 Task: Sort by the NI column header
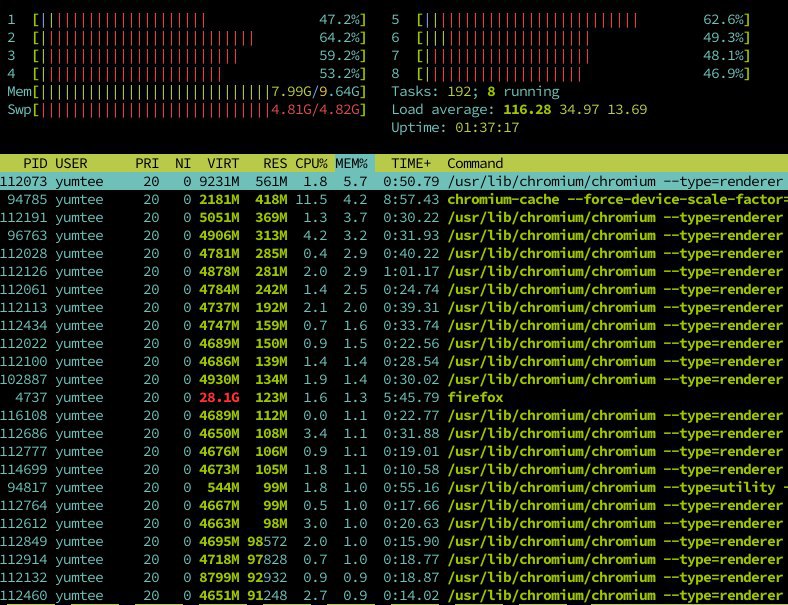[x=183, y=163]
